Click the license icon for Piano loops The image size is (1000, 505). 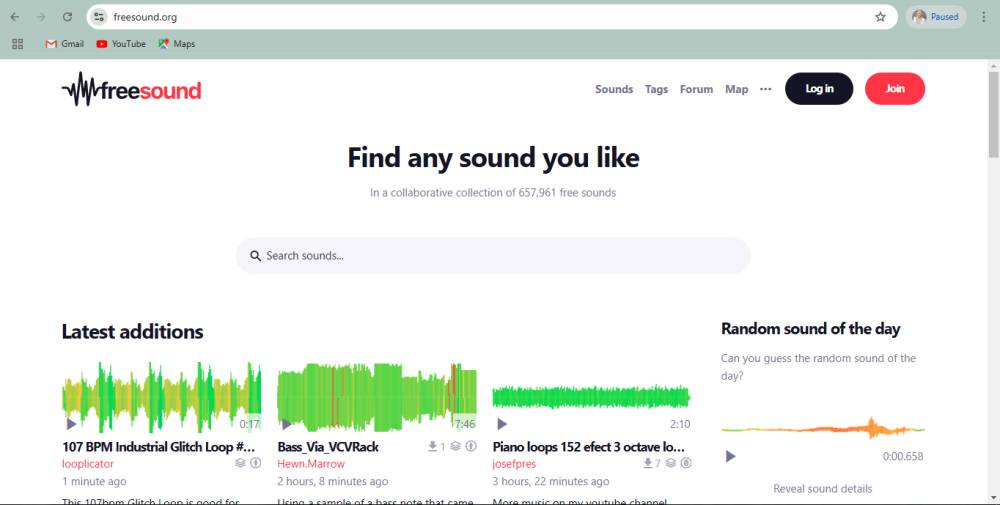686,463
